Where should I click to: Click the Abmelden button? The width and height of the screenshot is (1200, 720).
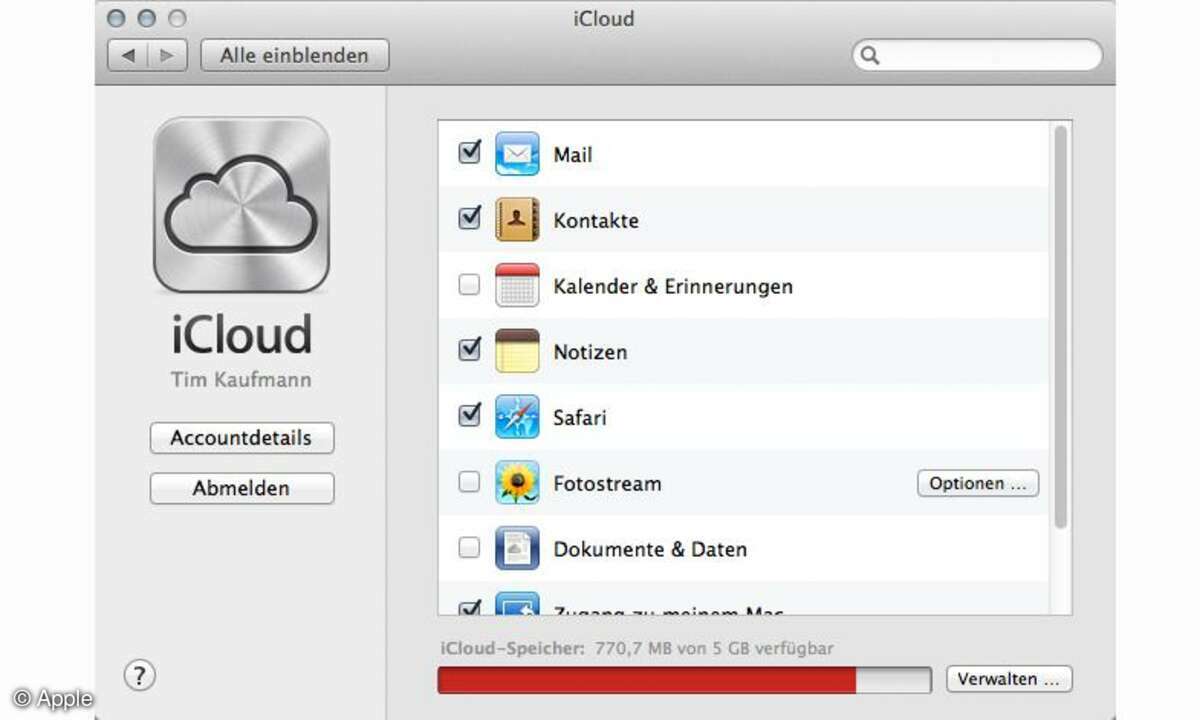241,488
